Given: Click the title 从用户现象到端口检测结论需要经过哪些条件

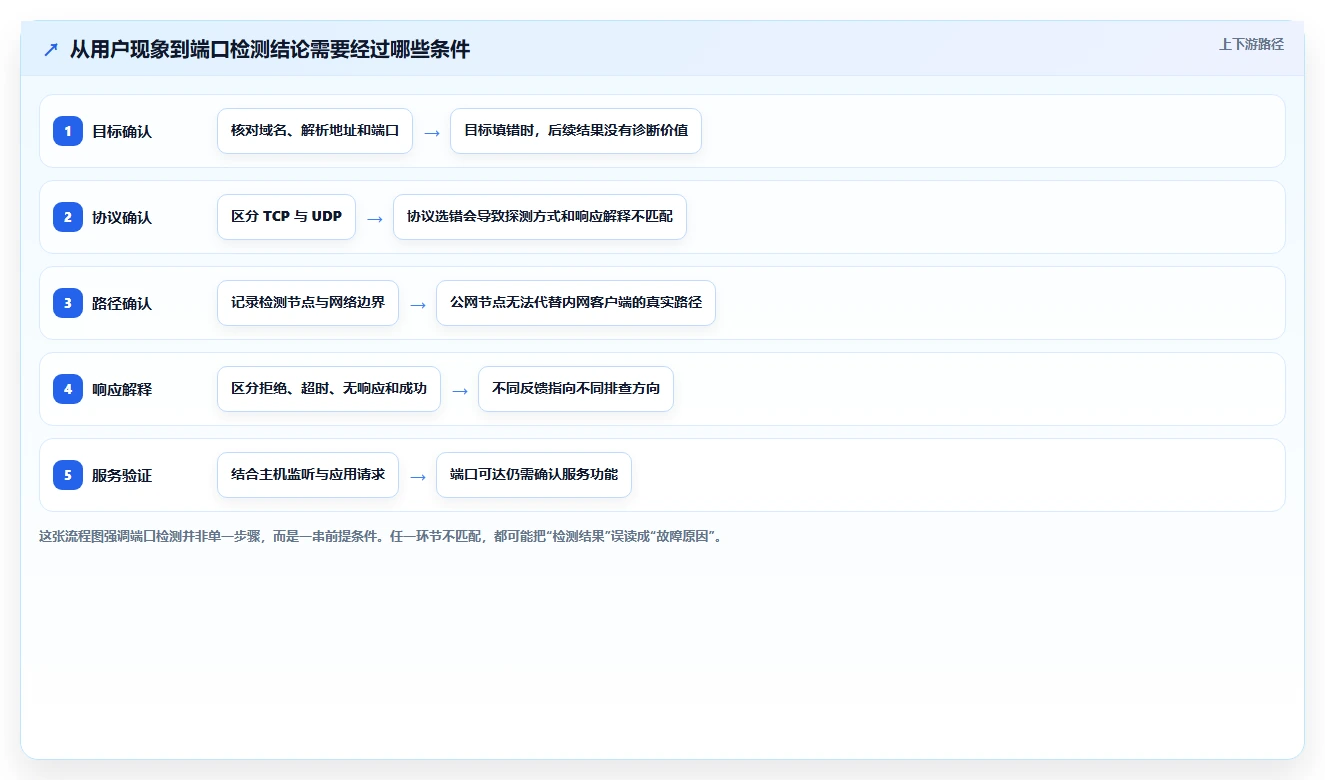Looking at the screenshot, I should tap(270, 49).
